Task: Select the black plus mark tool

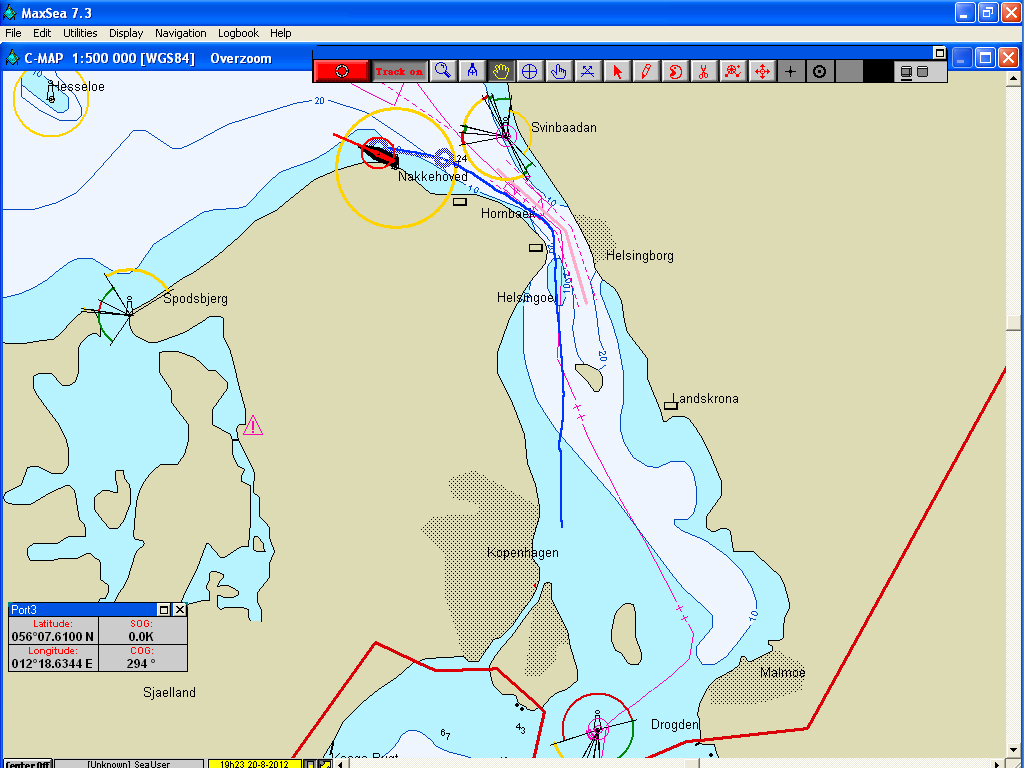Action: [790, 71]
